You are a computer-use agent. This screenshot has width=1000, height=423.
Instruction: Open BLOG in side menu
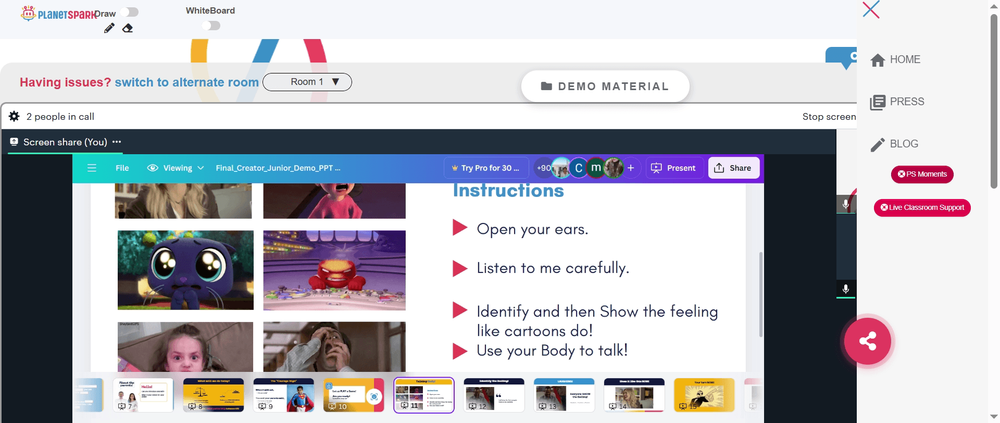pyautogui.click(x=895, y=144)
